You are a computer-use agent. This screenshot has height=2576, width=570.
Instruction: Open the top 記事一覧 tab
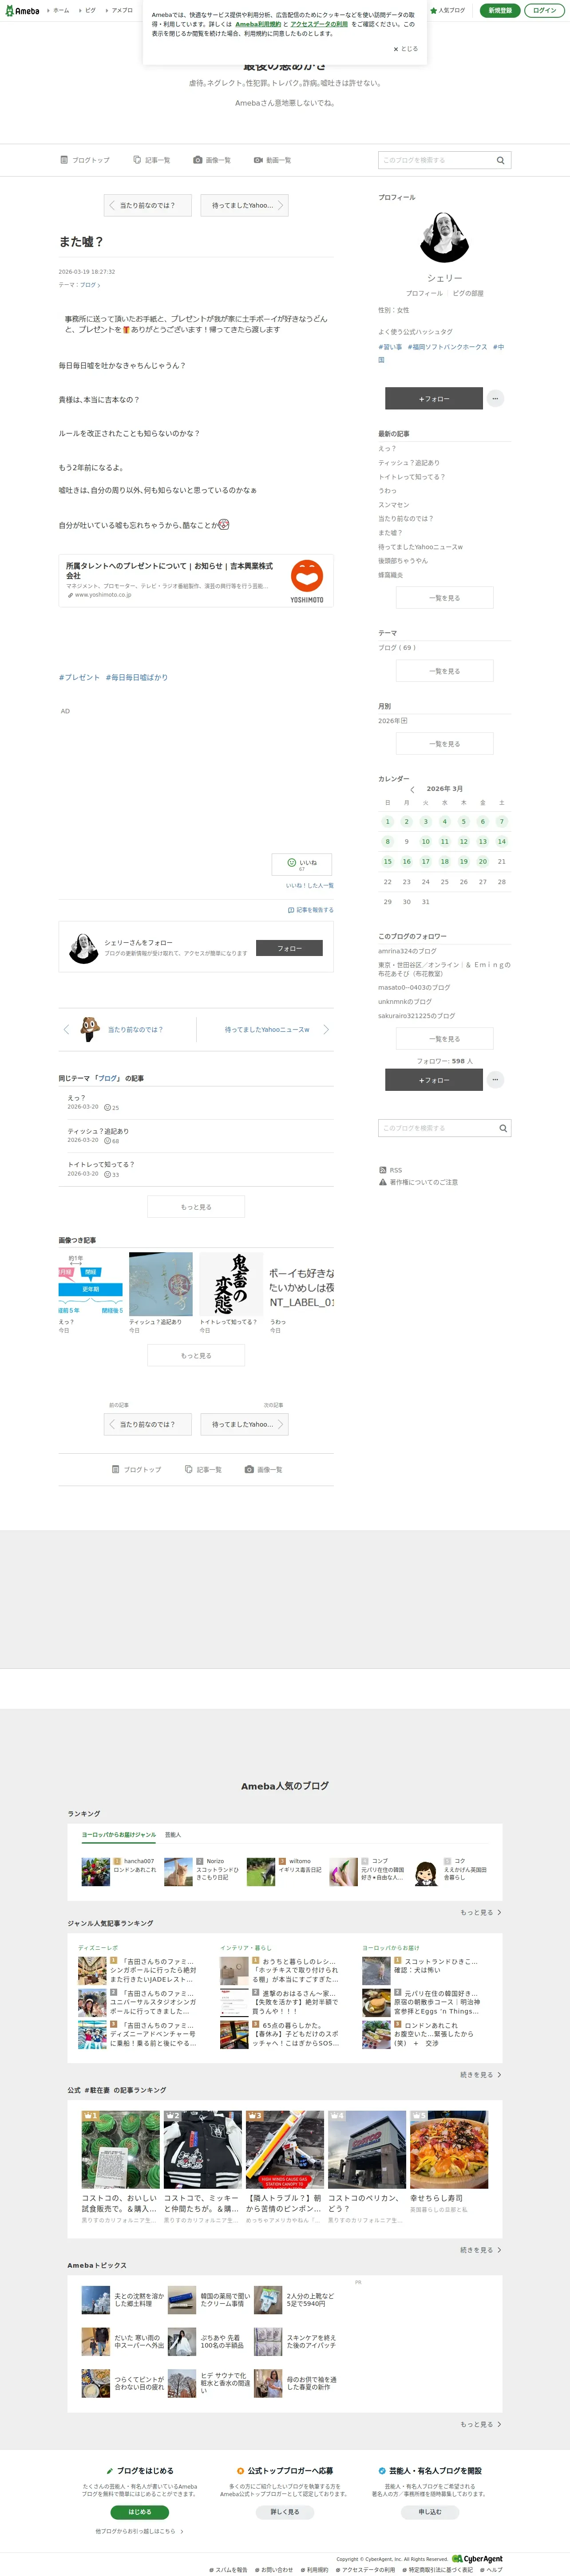click(x=152, y=160)
